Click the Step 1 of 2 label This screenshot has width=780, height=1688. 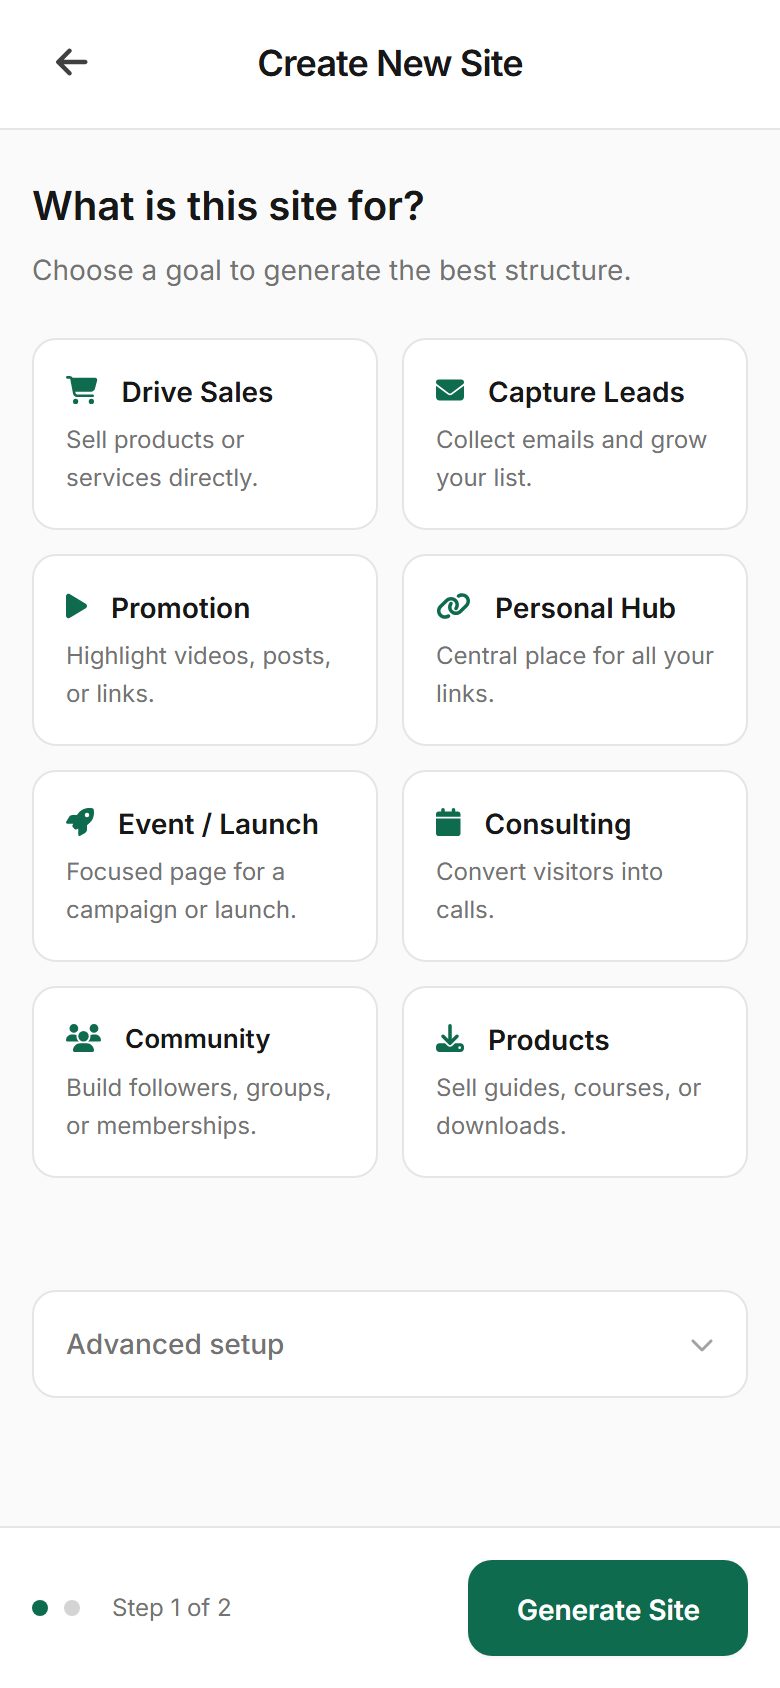pos(171,1608)
